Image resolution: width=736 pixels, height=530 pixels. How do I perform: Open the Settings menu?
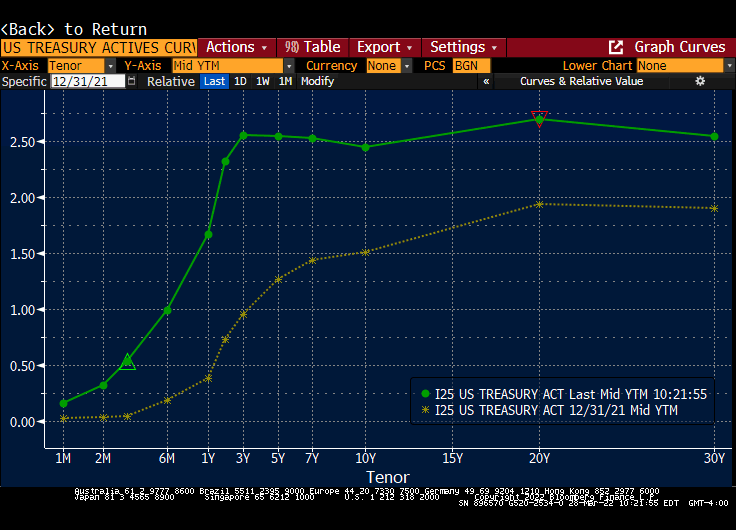tap(463, 47)
